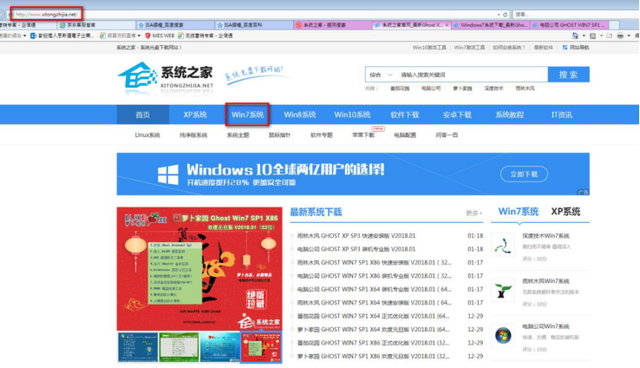The height and width of the screenshot is (368, 640).
Task: Open the Win7激活工具 top link
Action: (469, 47)
